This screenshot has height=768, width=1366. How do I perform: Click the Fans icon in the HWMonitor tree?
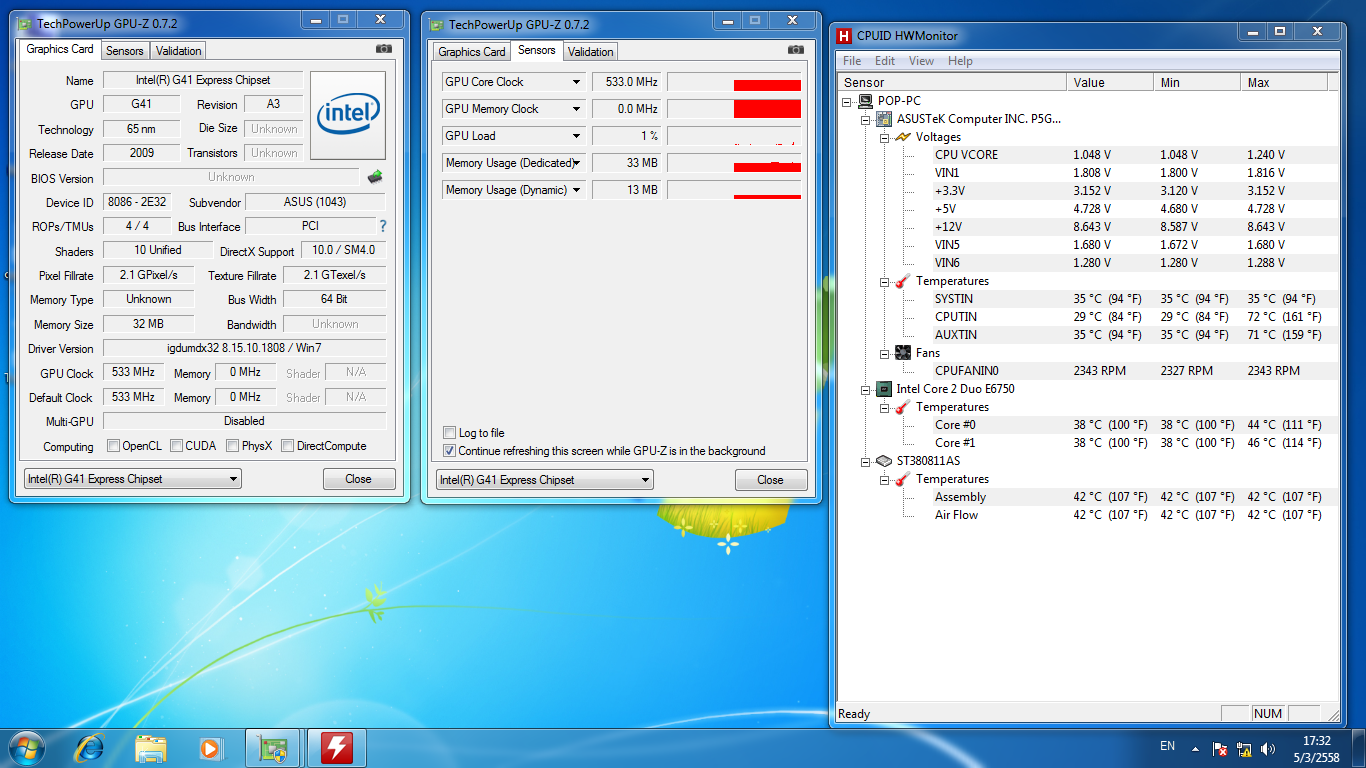coord(902,353)
